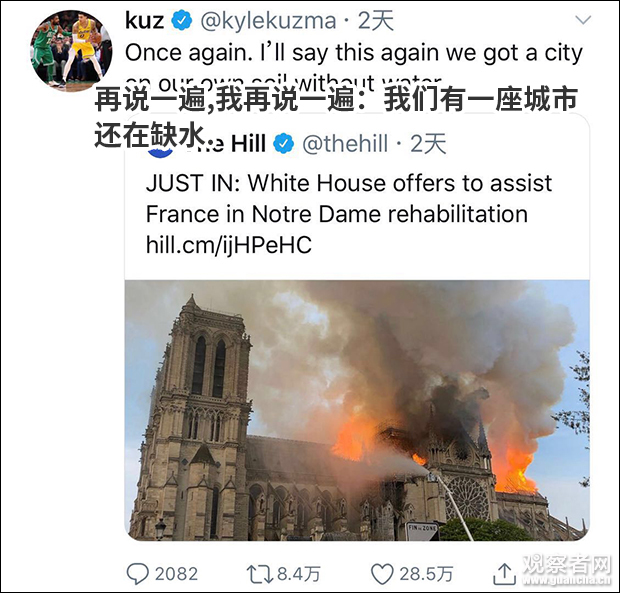Image resolution: width=620 pixels, height=593 pixels.
Task: Click The Hill's partially hidden avatar
Action: (160, 151)
